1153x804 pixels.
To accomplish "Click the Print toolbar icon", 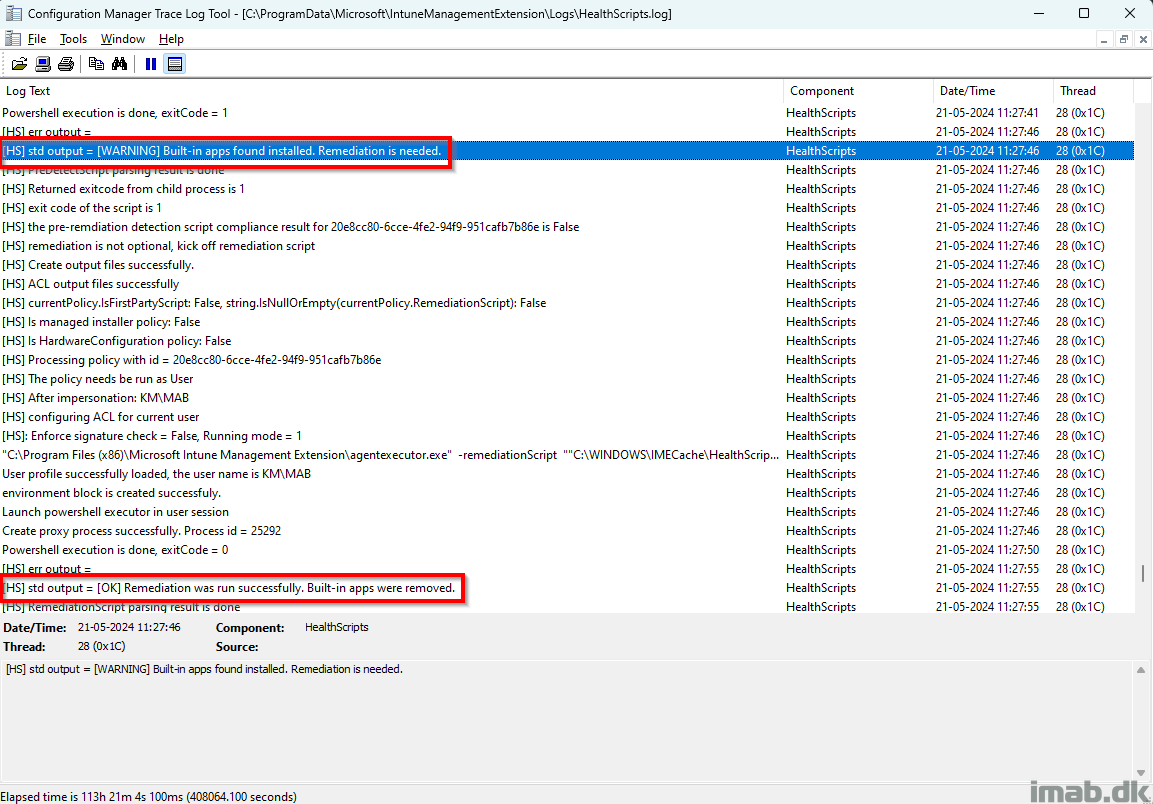I will [66, 64].
